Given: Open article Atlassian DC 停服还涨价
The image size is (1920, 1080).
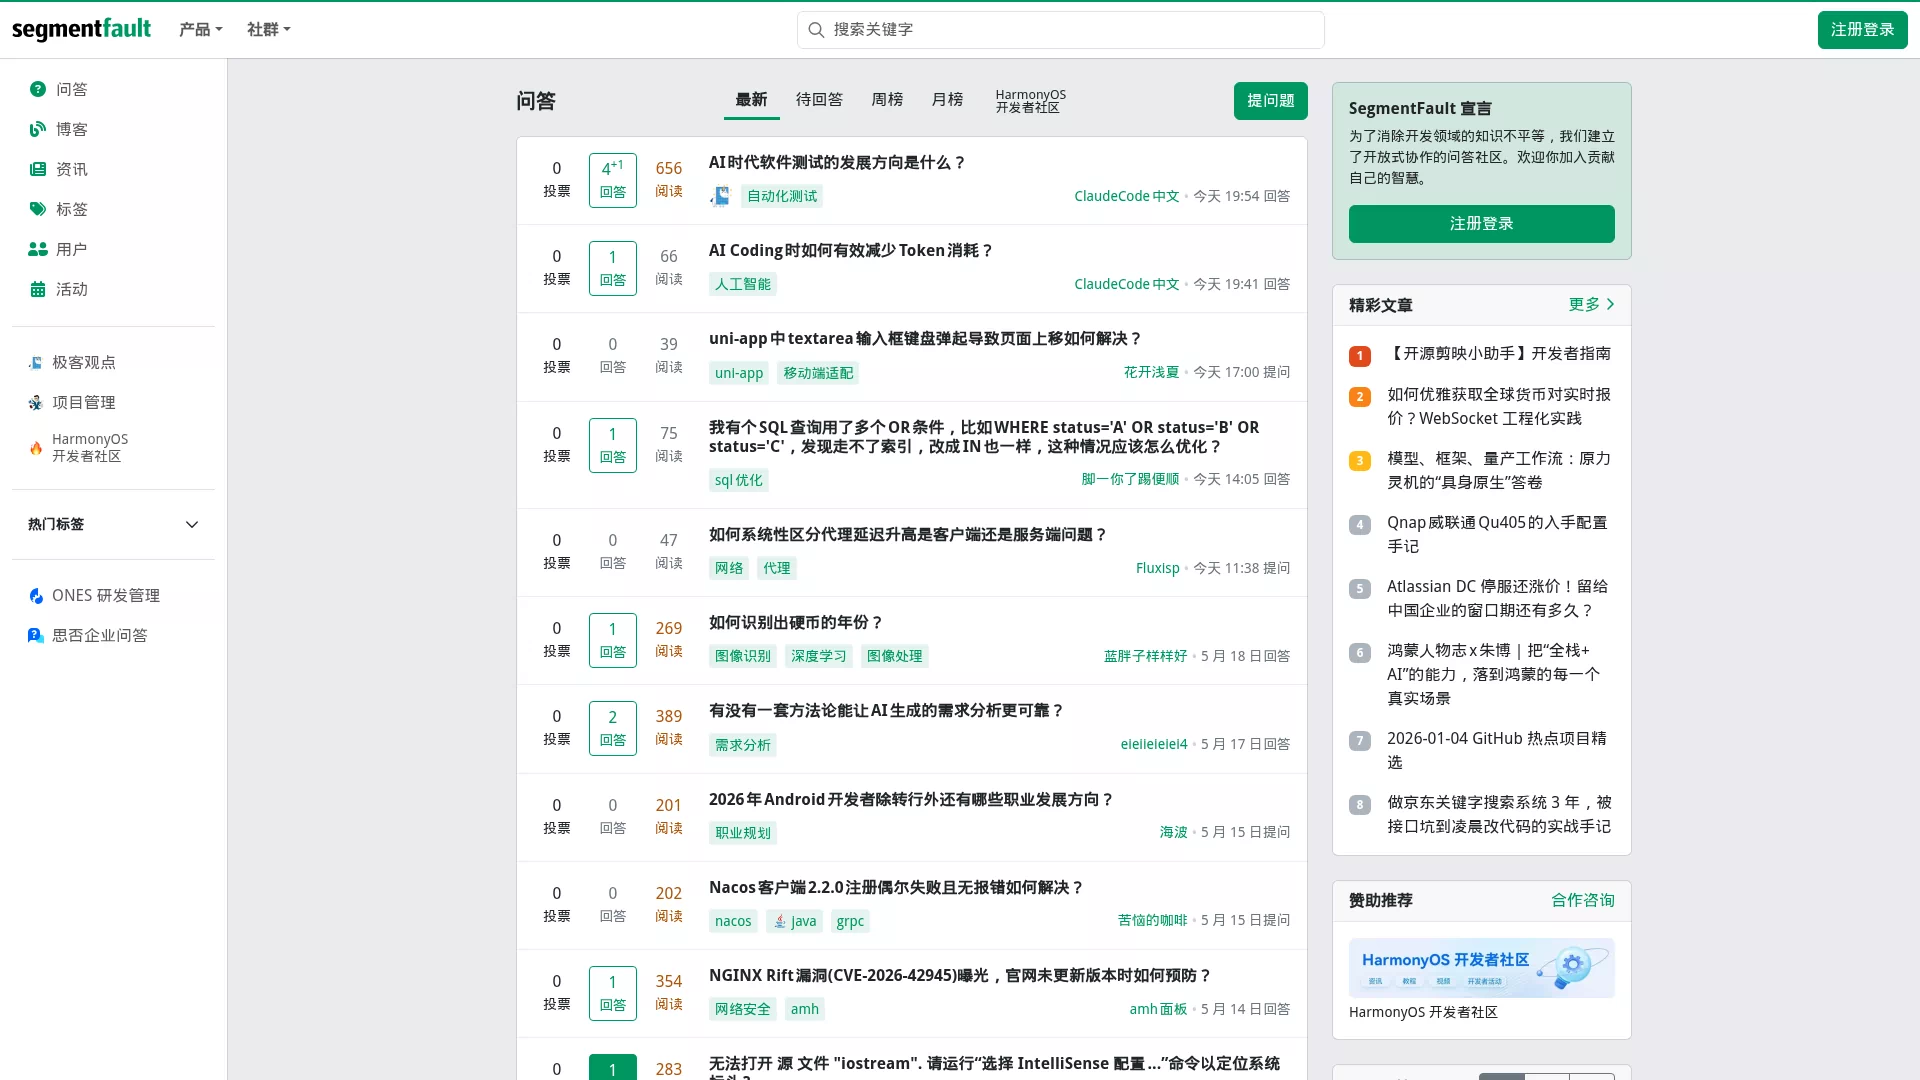Looking at the screenshot, I should pyautogui.click(x=1496, y=598).
